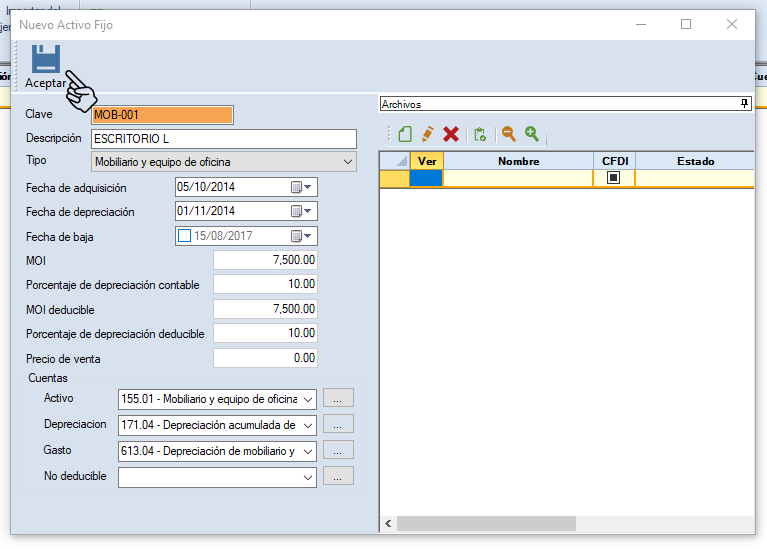767x549 pixels.
Task: Open the Activo account dropdown
Action: pyautogui.click(x=308, y=398)
